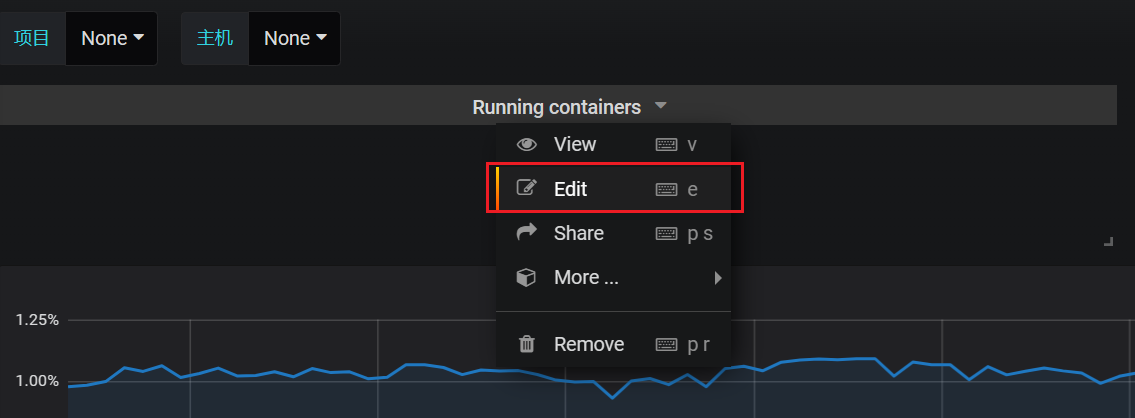Viewport: 1135px width, 418px height.
Task: Click keyboard shortcut icon next to v
Action: [x=667, y=145]
